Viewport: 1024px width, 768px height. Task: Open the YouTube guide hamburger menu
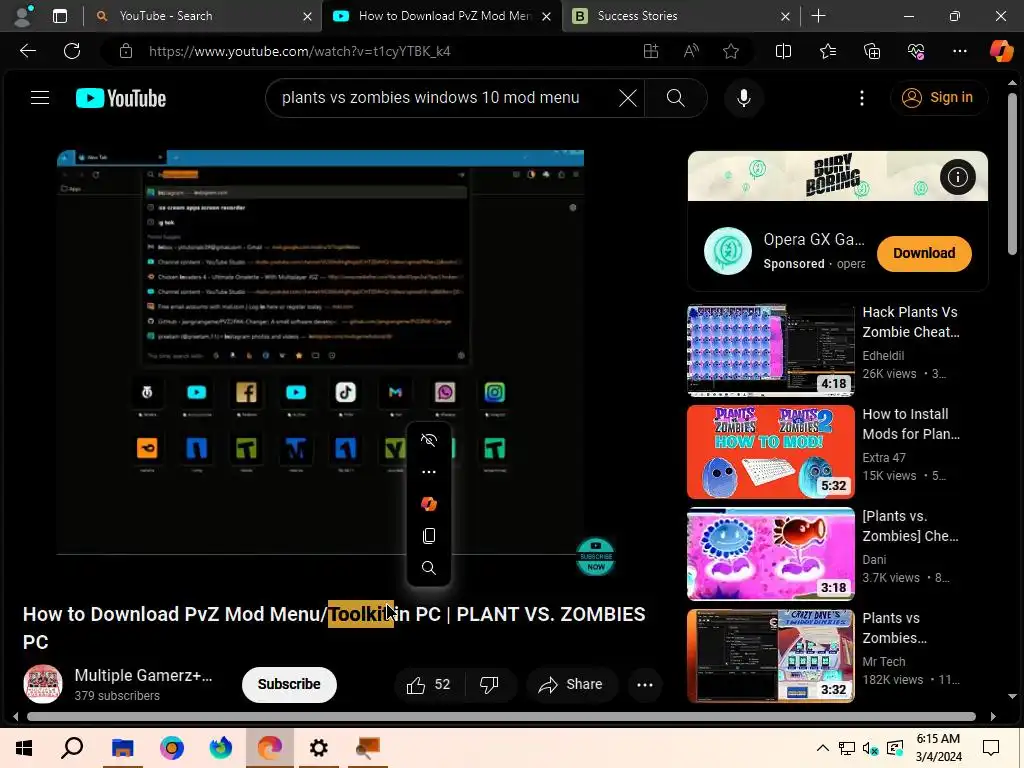40,98
